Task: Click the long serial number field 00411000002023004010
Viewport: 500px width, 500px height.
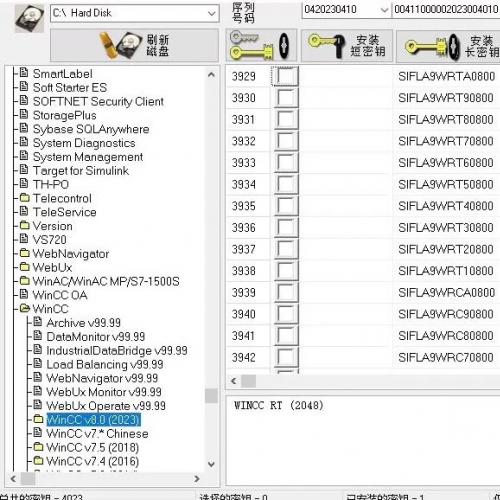Action: tap(446, 9)
